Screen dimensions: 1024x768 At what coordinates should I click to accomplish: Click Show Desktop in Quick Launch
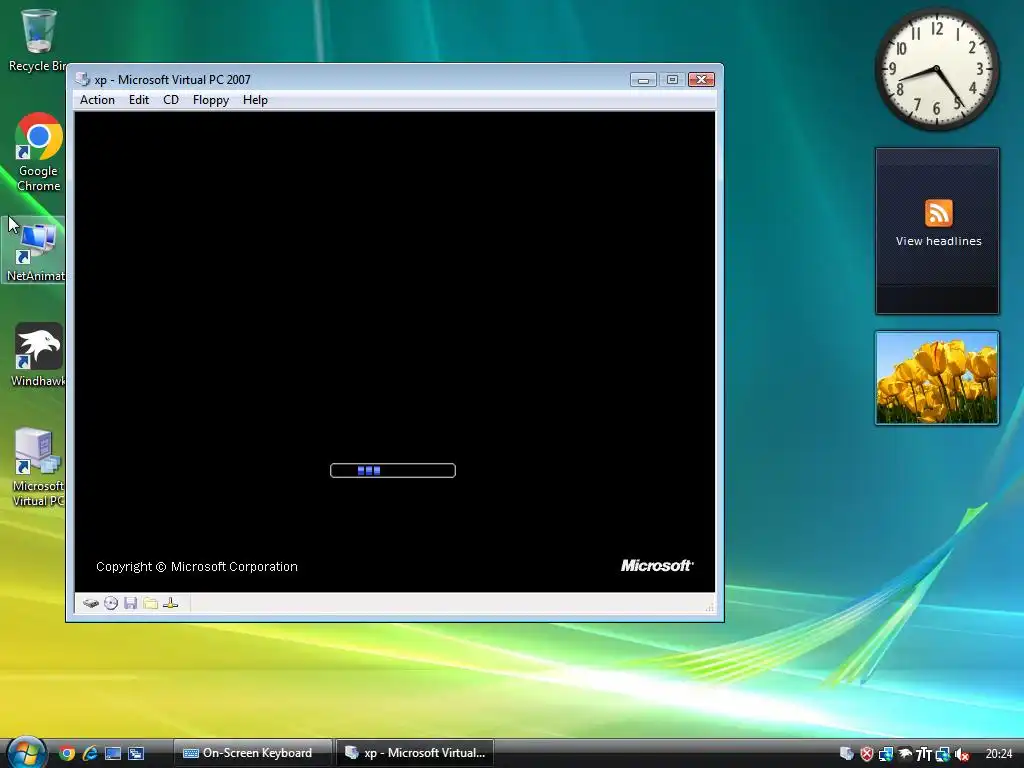pyautogui.click(x=113, y=753)
